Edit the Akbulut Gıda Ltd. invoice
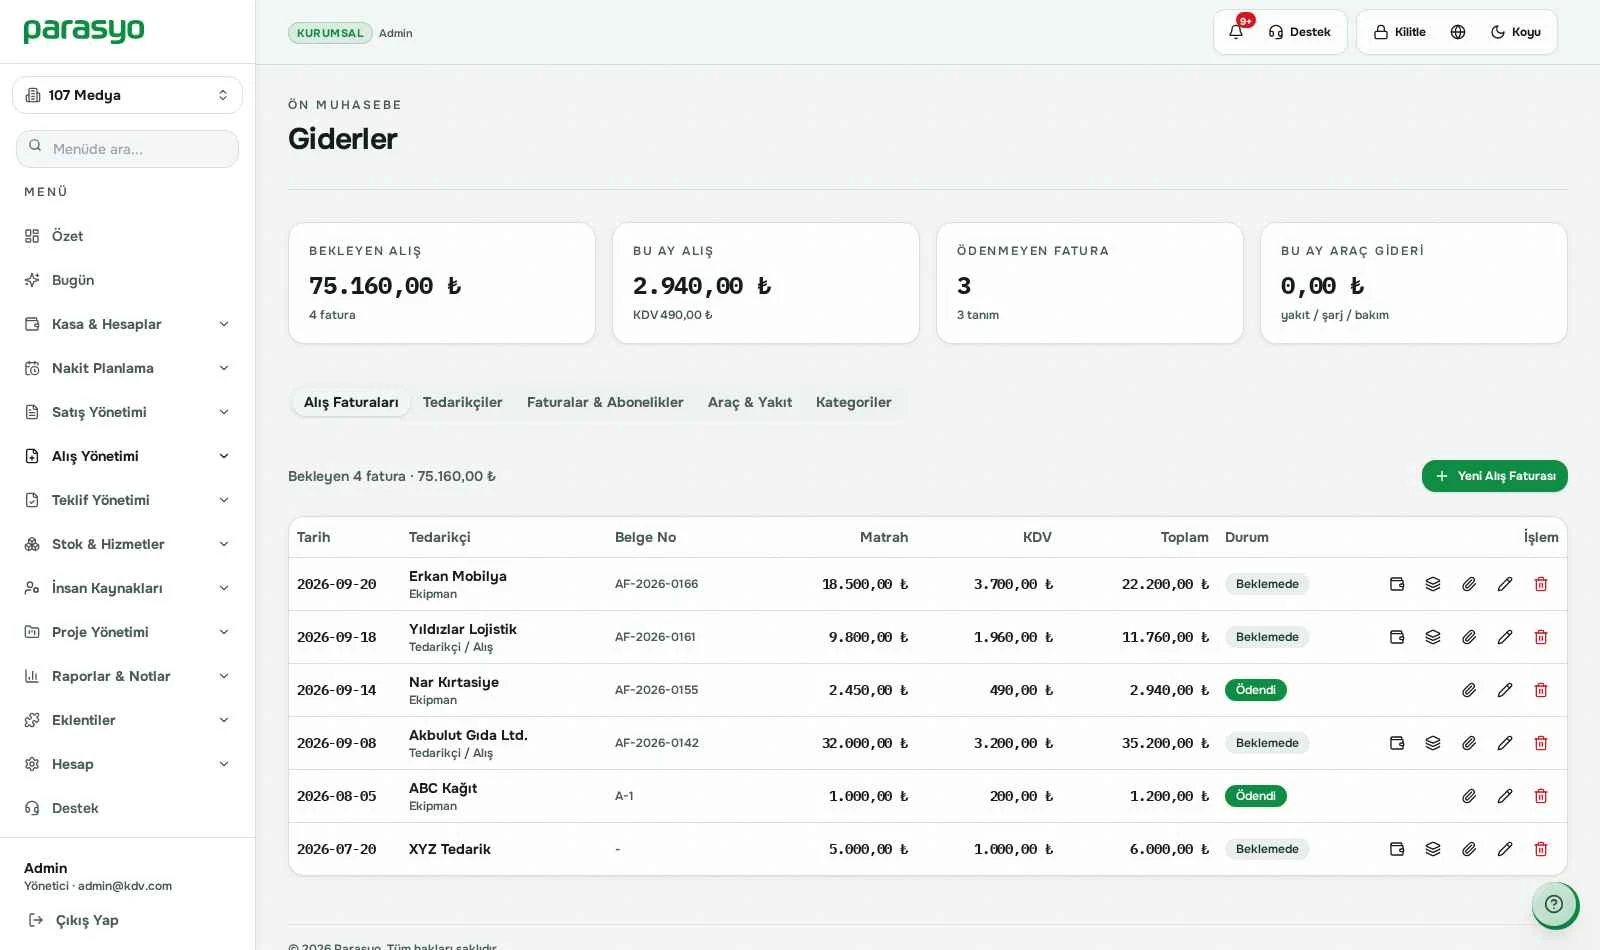 click(x=1505, y=743)
